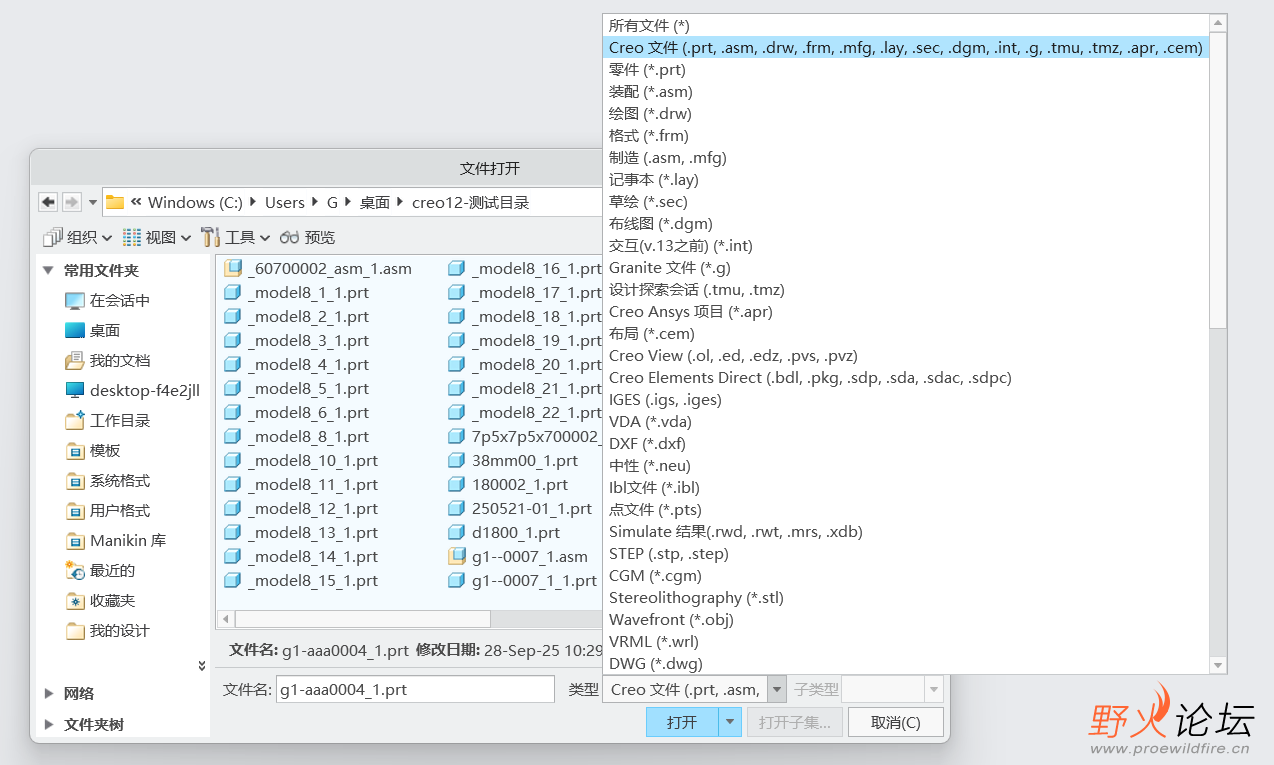Select the Manikin 库 folder shortcut
The width and height of the screenshot is (1274, 765).
pos(127,541)
